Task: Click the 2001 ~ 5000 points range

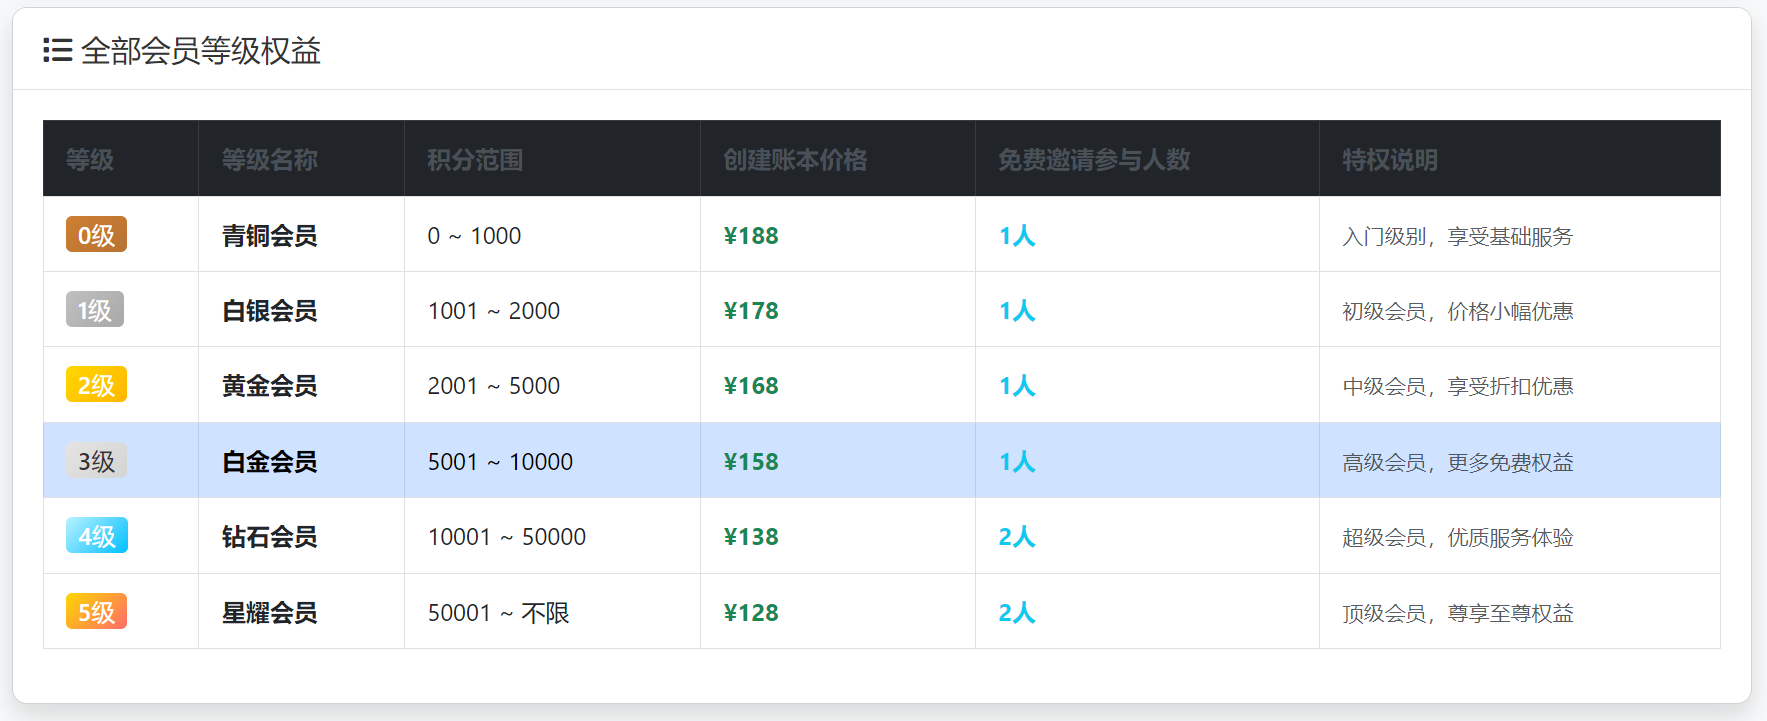Action: coord(494,386)
